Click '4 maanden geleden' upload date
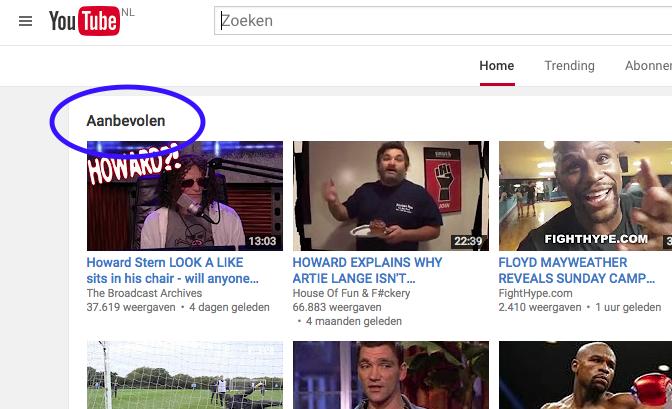This screenshot has height=409, width=672. 354,321
